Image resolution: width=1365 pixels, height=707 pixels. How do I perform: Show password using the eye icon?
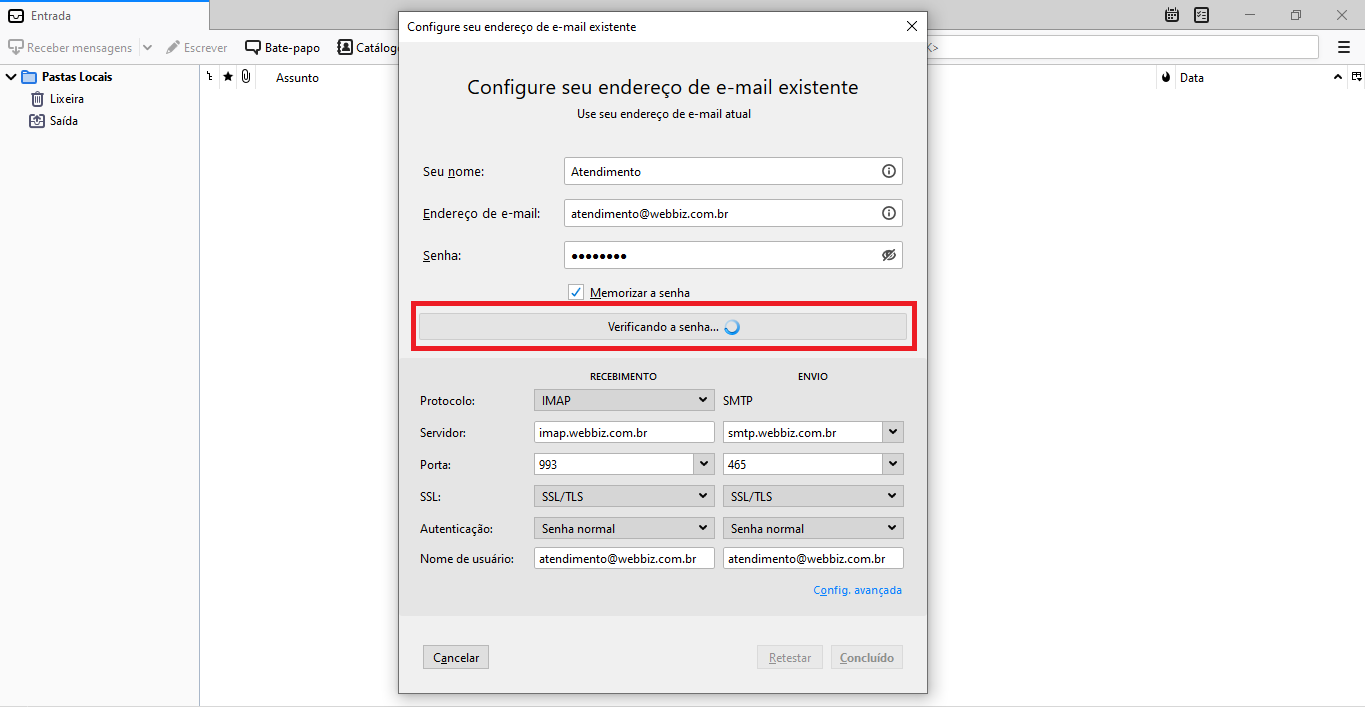(888, 255)
